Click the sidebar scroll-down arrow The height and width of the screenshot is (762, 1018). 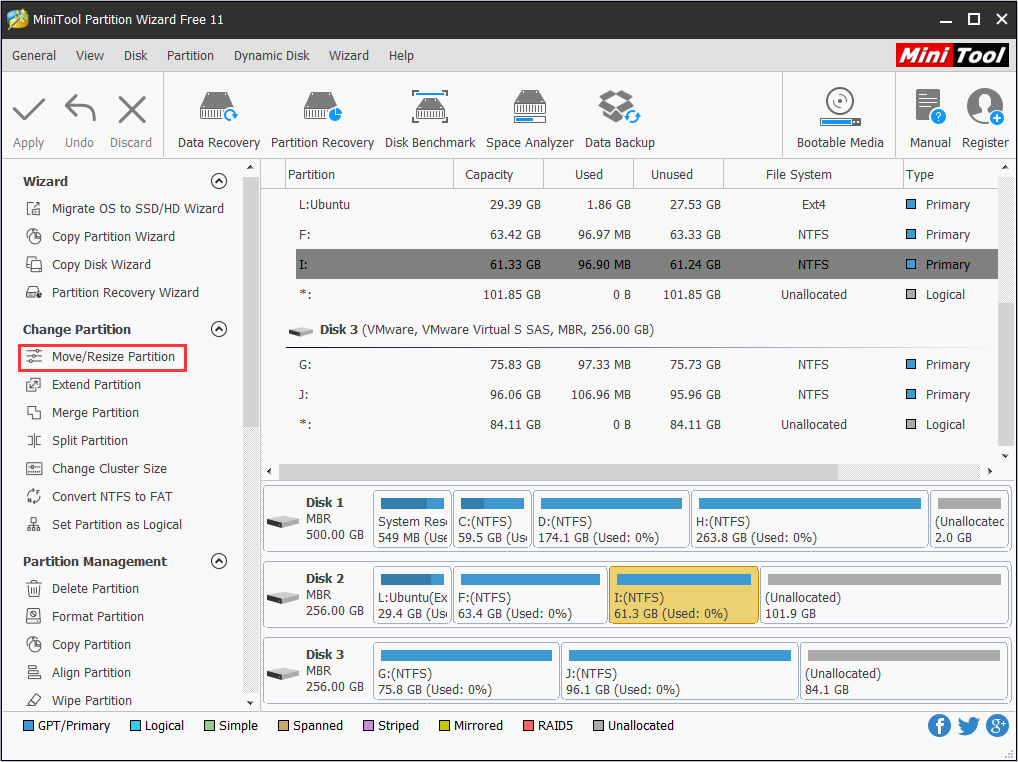[251, 702]
